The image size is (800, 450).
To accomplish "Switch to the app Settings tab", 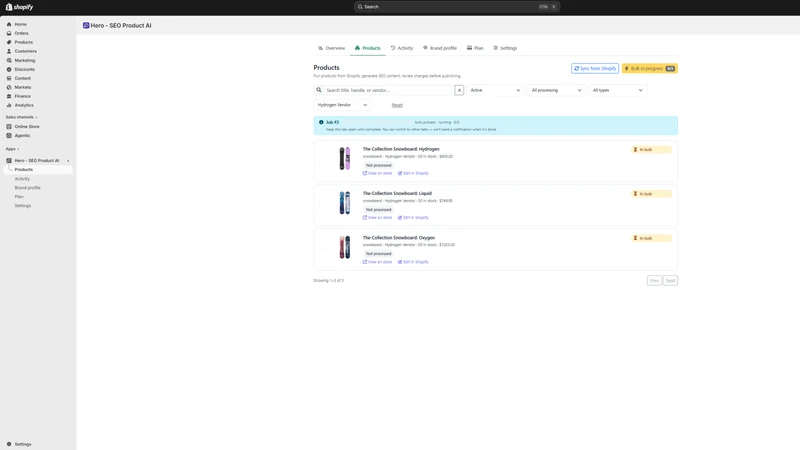I will pos(505,48).
